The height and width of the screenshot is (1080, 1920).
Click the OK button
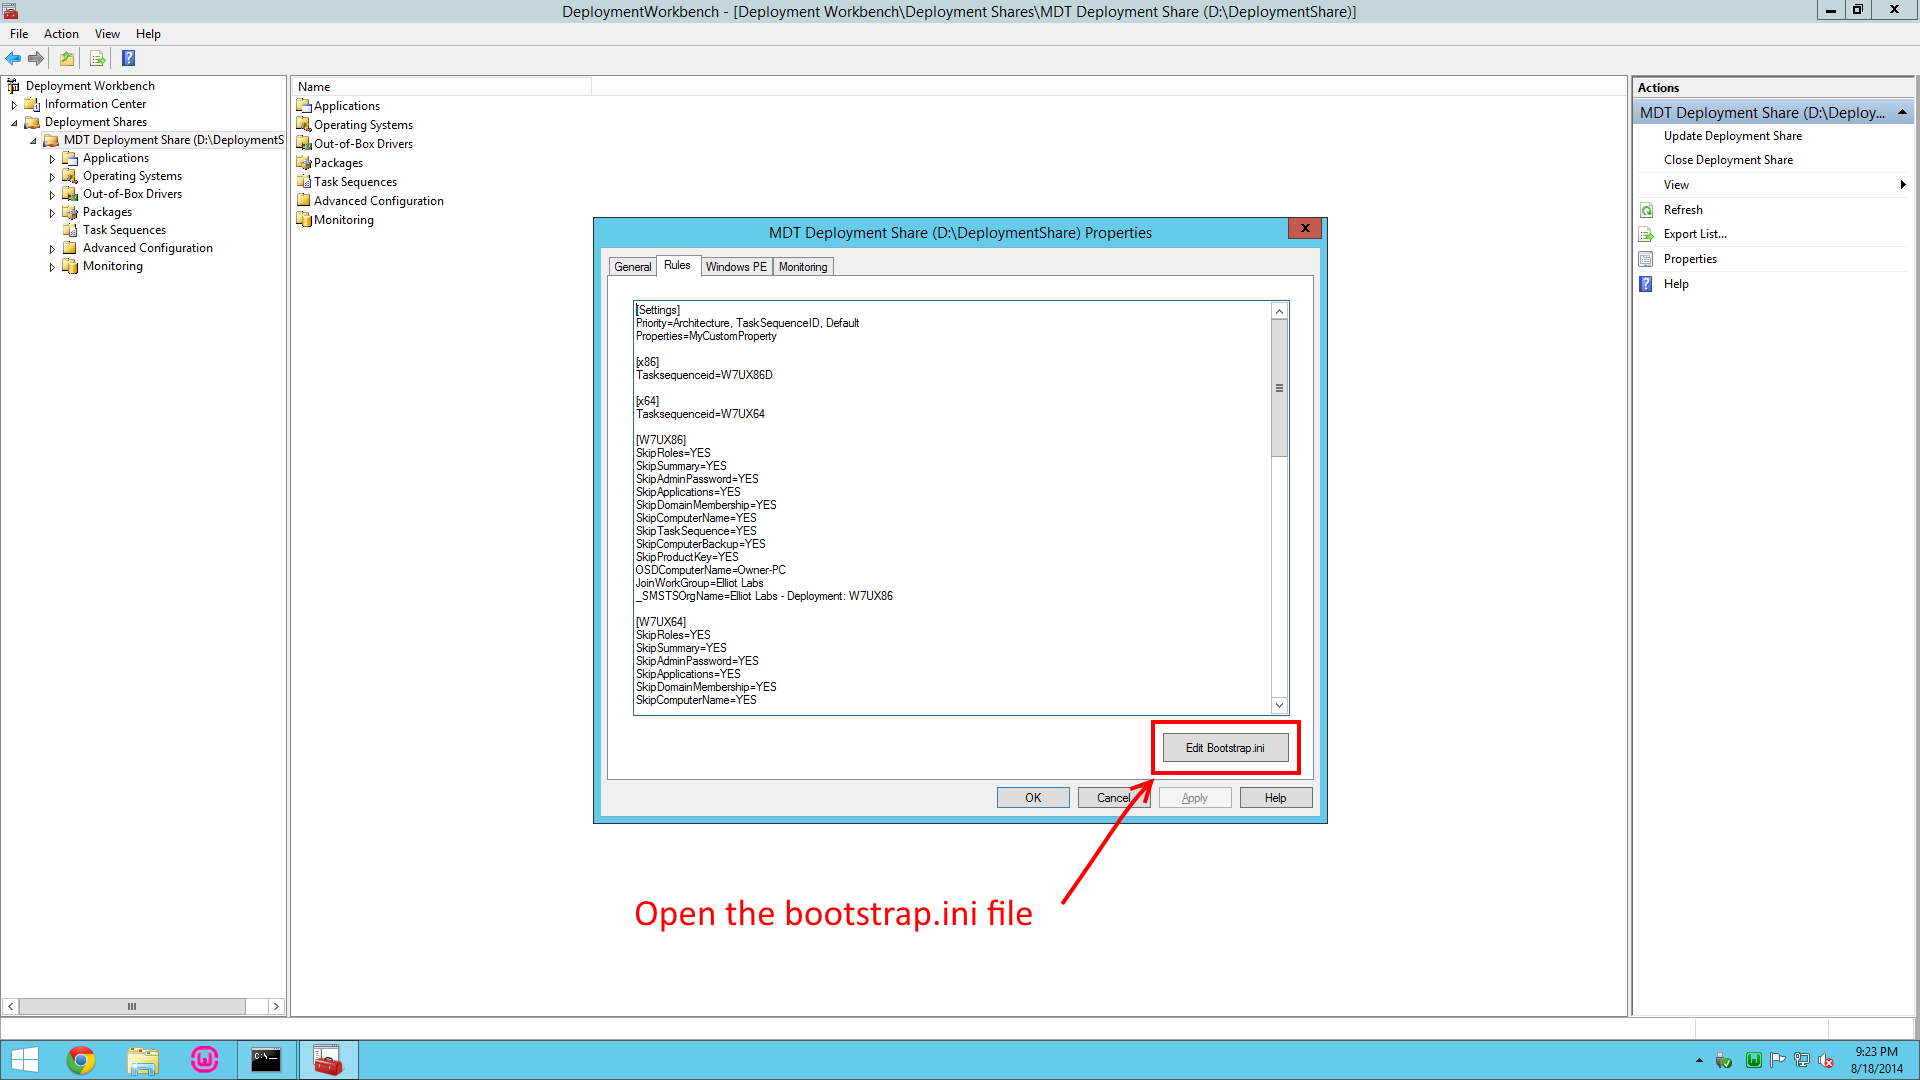coord(1033,798)
